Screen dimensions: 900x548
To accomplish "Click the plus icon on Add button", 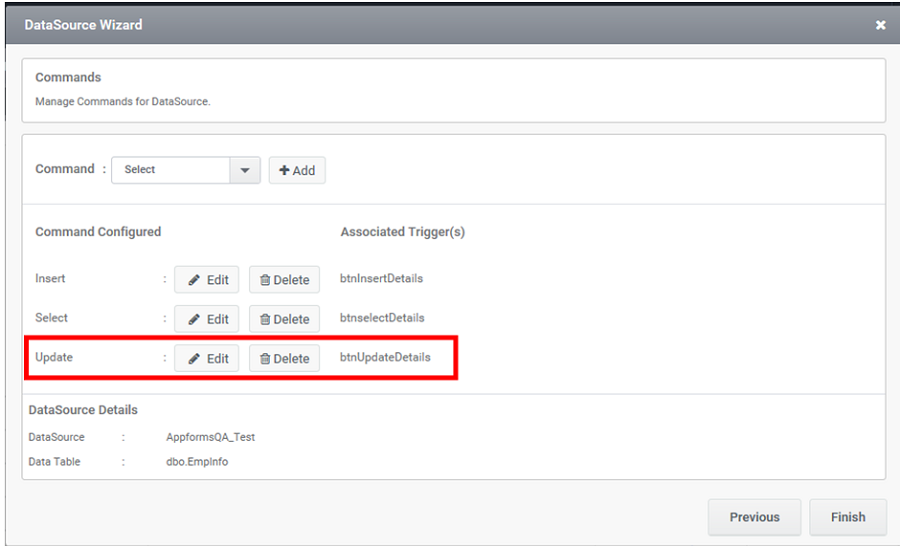I will [x=284, y=170].
